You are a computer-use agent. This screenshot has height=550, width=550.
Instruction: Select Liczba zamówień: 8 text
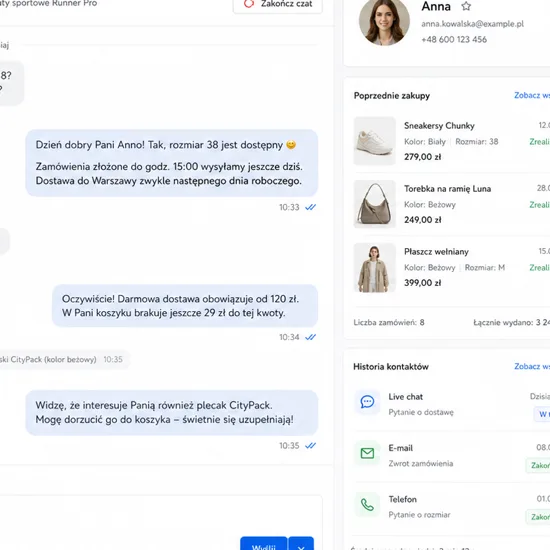pos(389,322)
